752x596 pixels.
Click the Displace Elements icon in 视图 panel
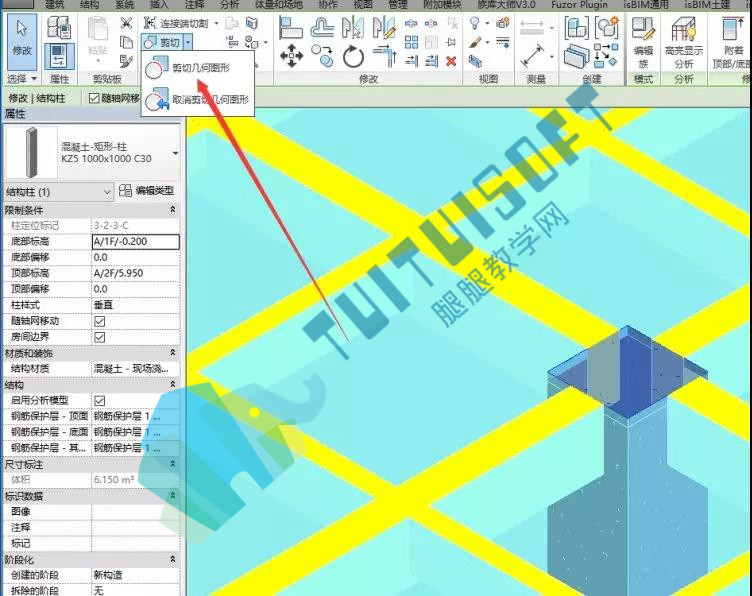(x=503, y=23)
